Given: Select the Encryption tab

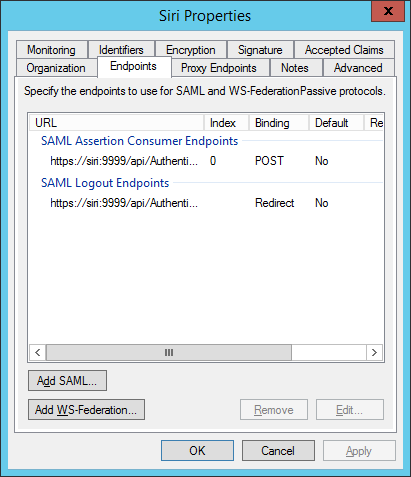Looking at the screenshot, I should pyautogui.click(x=191, y=50).
